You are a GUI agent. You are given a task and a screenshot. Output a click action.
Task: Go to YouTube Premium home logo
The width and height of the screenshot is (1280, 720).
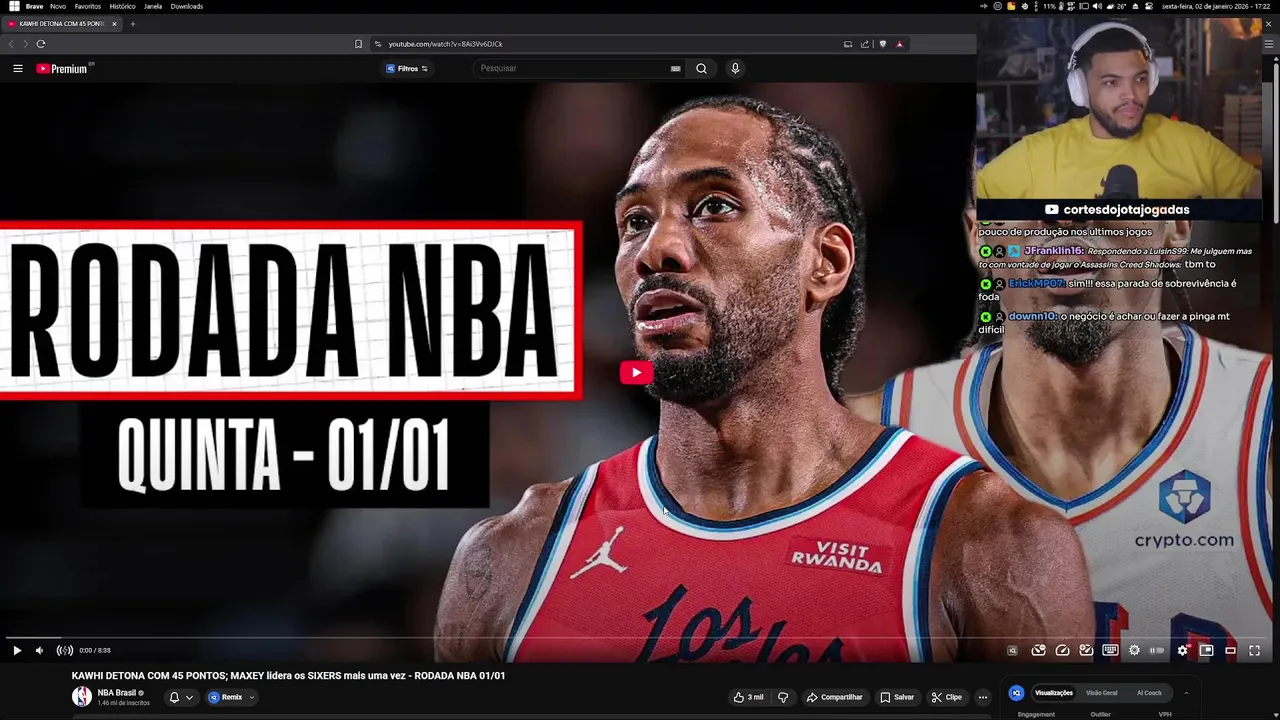[x=65, y=68]
